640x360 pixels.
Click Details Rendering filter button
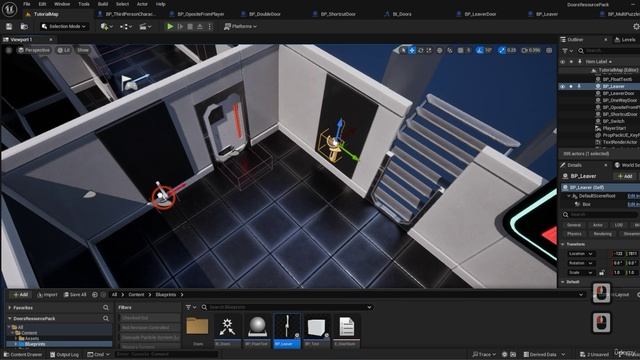602,234
